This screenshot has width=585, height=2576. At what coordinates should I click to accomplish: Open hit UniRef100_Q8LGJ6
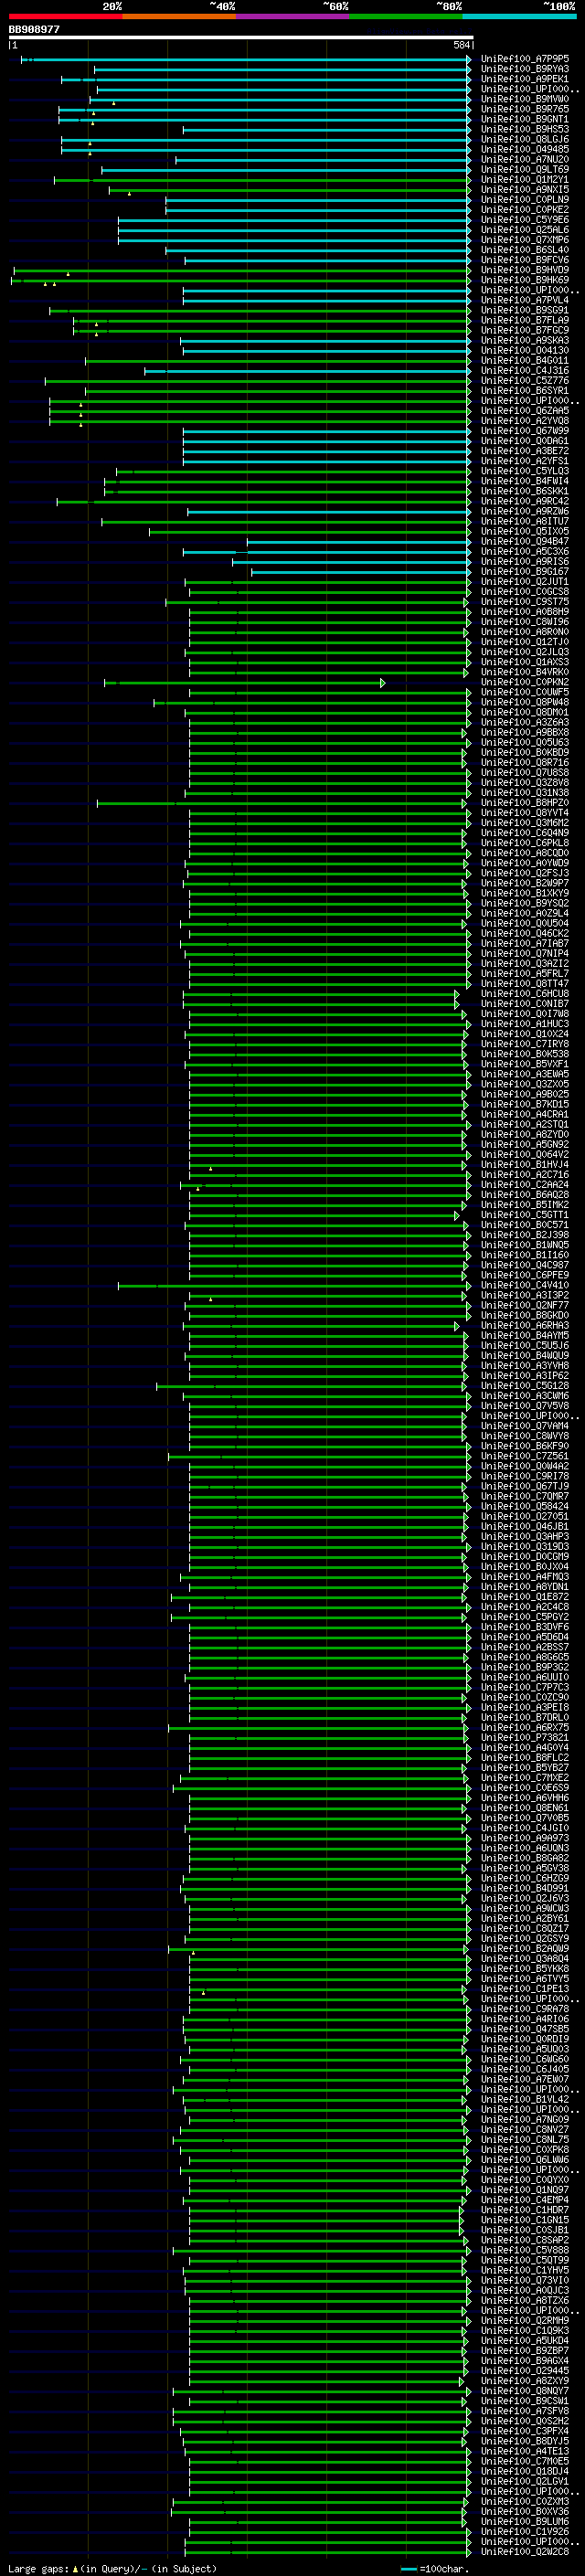click(x=524, y=139)
